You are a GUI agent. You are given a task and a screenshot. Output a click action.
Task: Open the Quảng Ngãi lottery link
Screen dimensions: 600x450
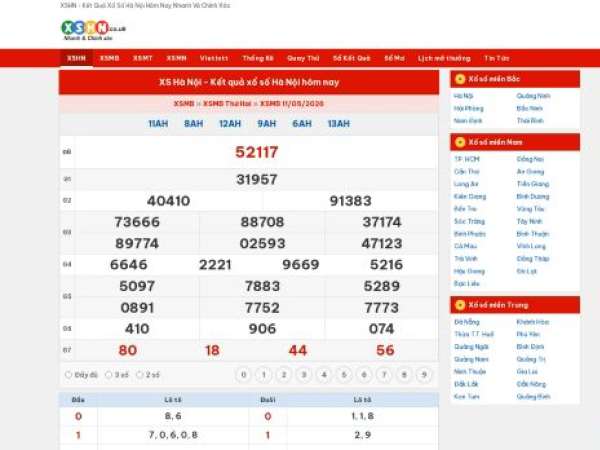[471, 347]
